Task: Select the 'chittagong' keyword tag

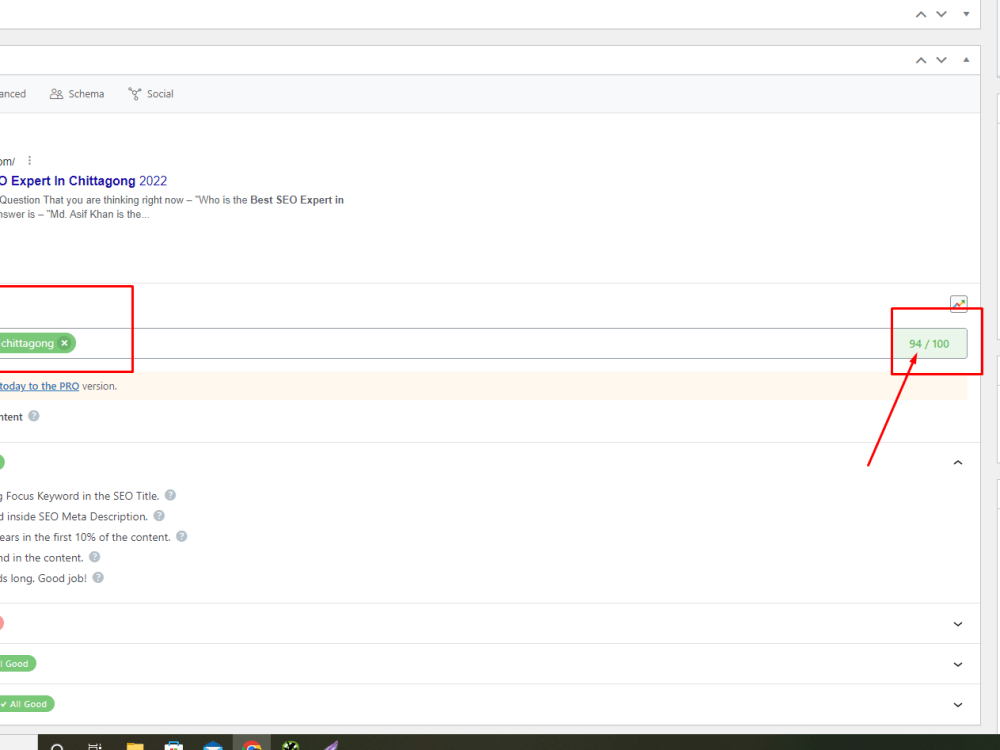Action: coord(27,343)
